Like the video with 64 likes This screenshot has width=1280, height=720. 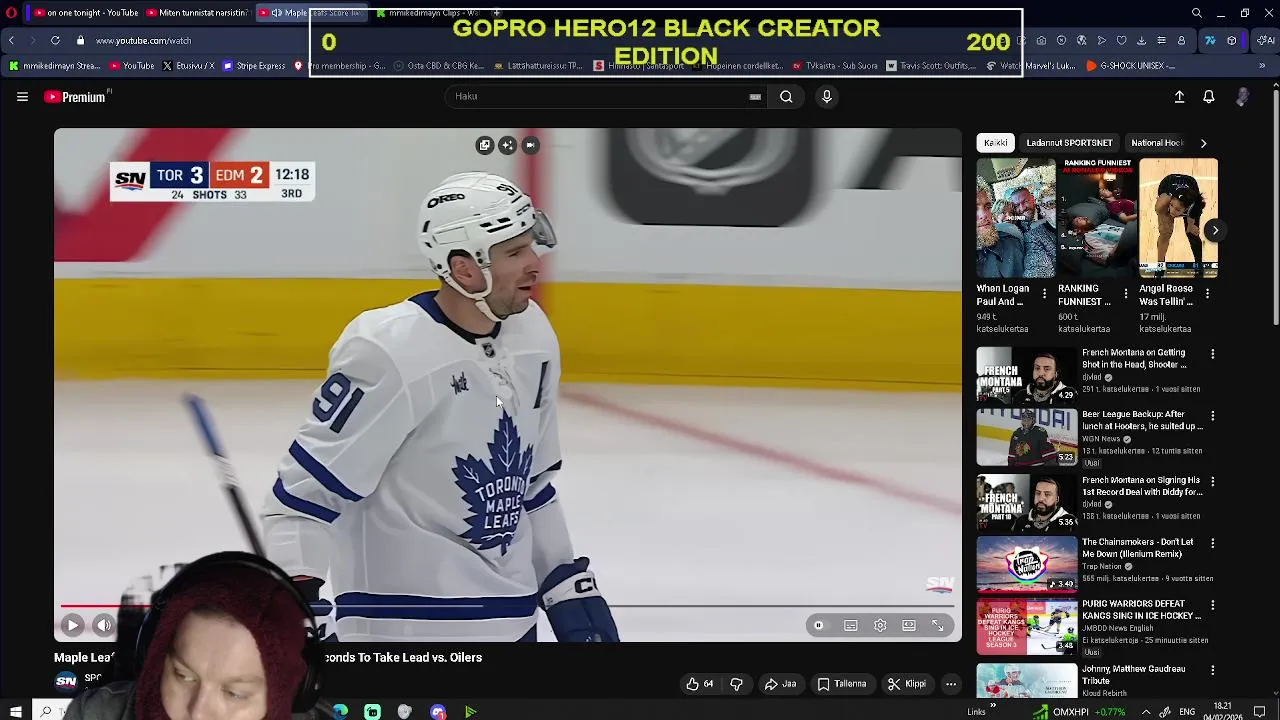pos(700,684)
